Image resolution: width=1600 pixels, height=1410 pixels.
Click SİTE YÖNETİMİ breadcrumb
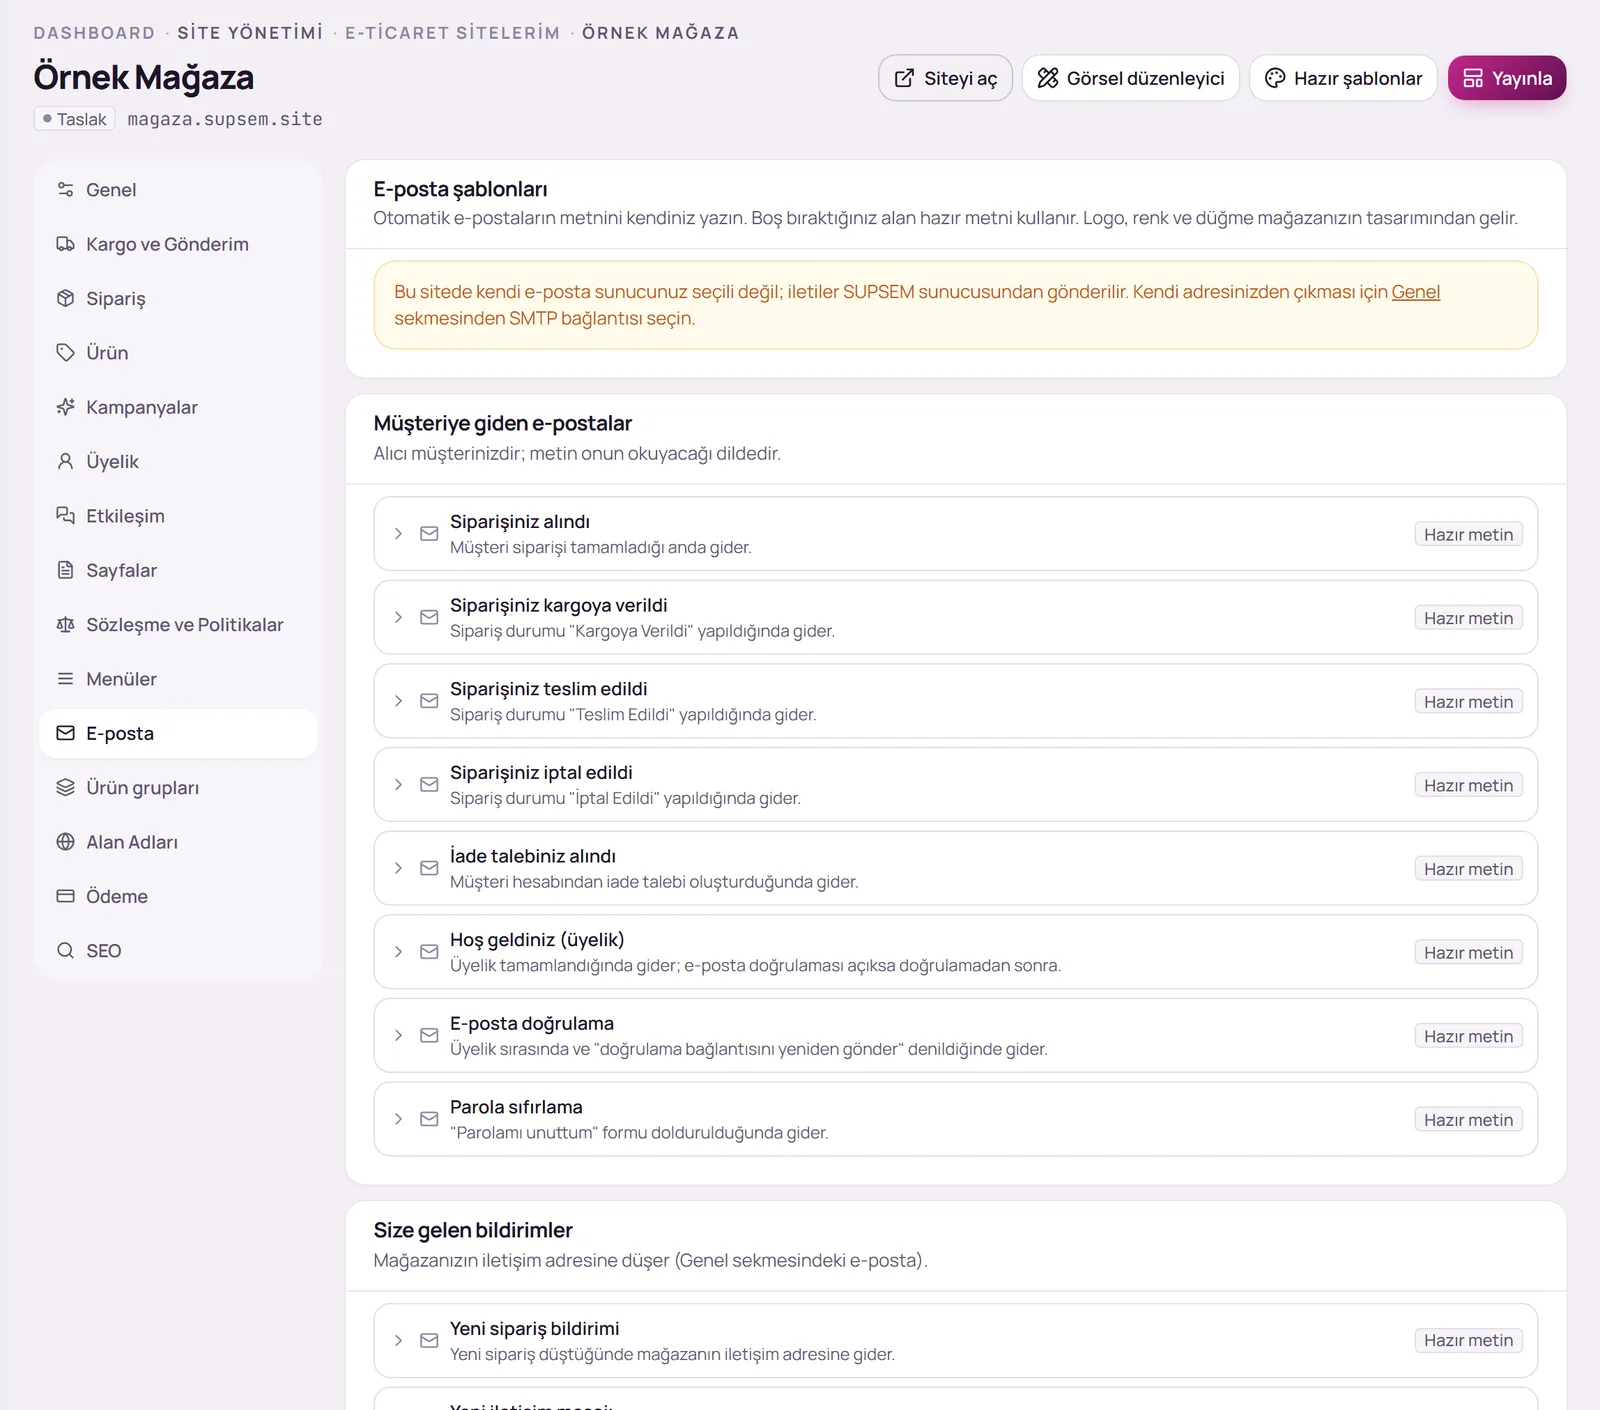click(250, 33)
